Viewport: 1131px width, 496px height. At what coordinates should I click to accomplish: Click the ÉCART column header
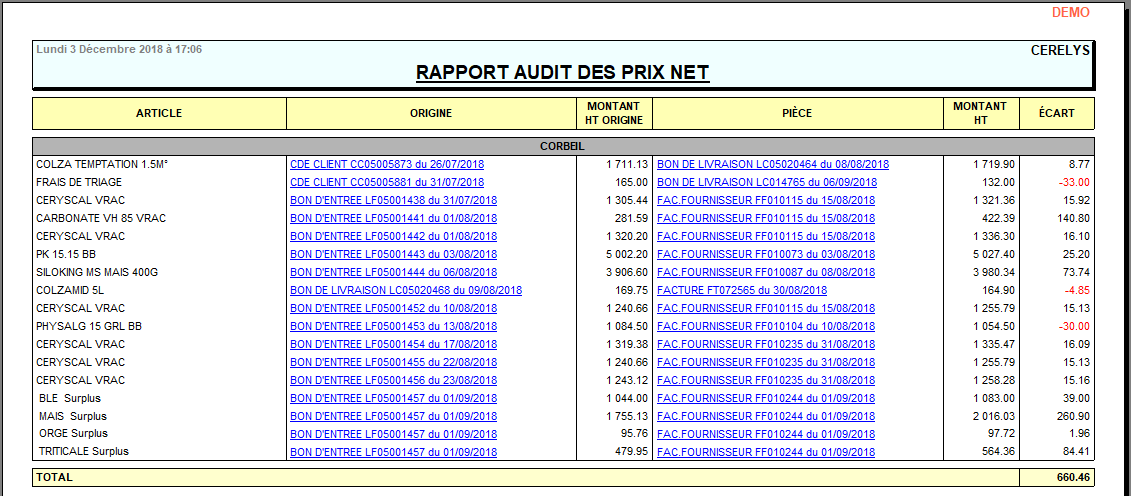pos(1056,113)
